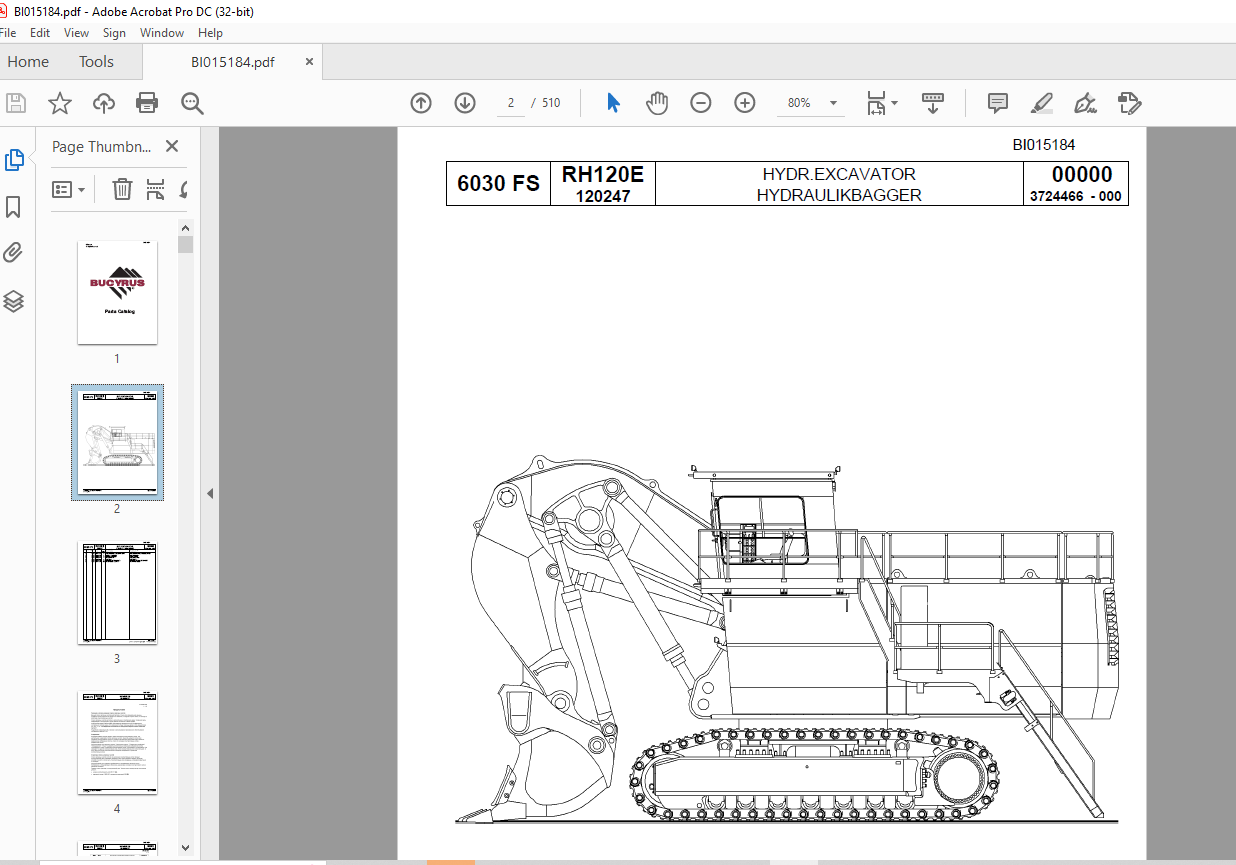The height and width of the screenshot is (865, 1236).
Task: Open the Attachments paperclip panel
Action: (13, 253)
